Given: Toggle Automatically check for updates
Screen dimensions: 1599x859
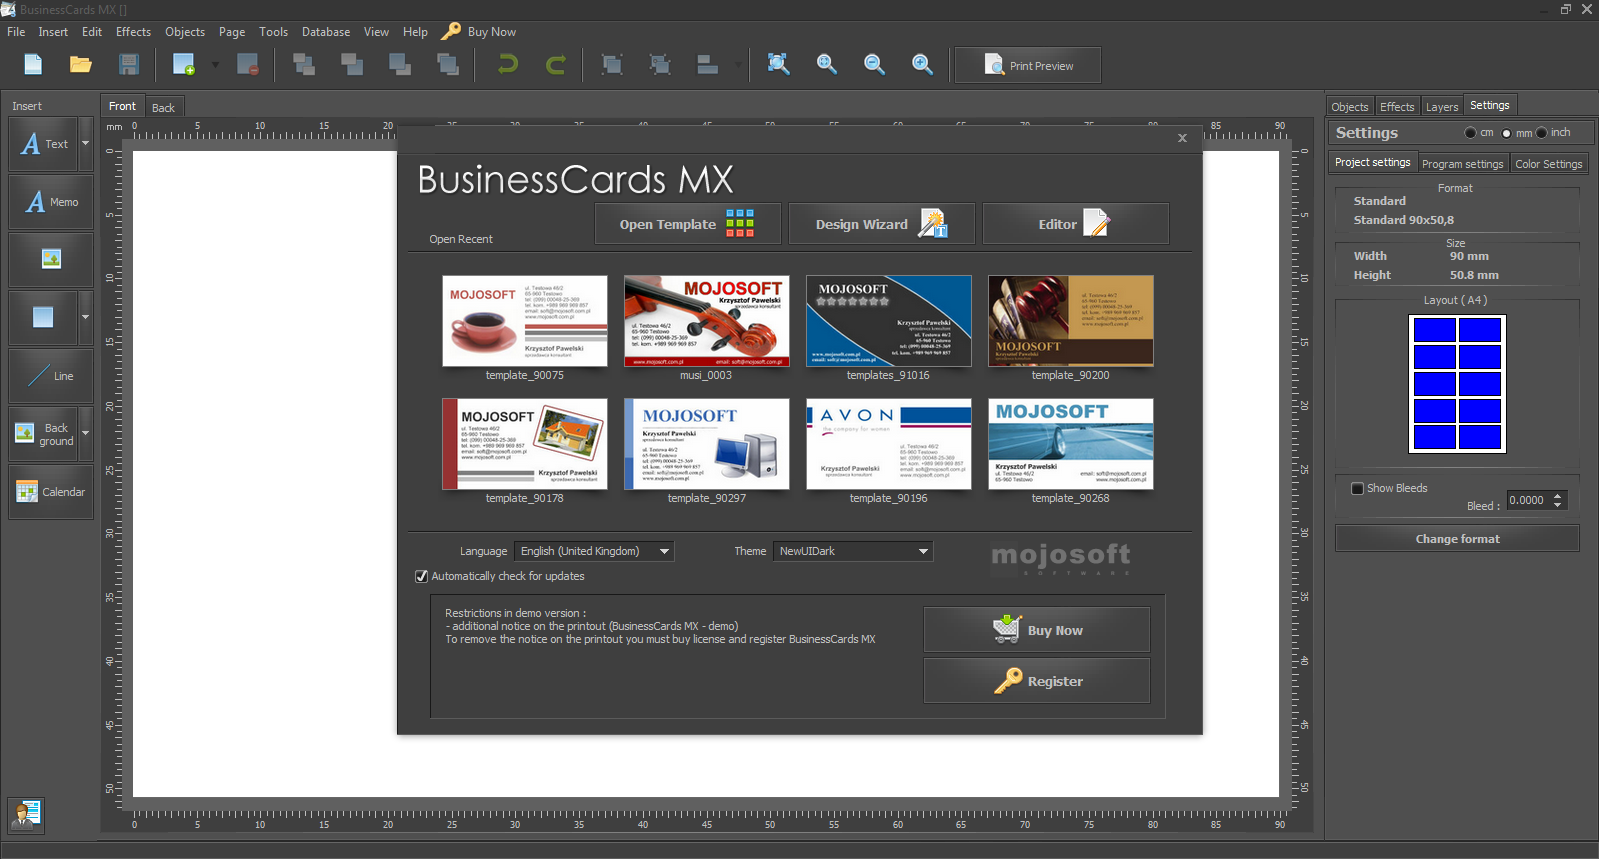Looking at the screenshot, I should 422,576.
